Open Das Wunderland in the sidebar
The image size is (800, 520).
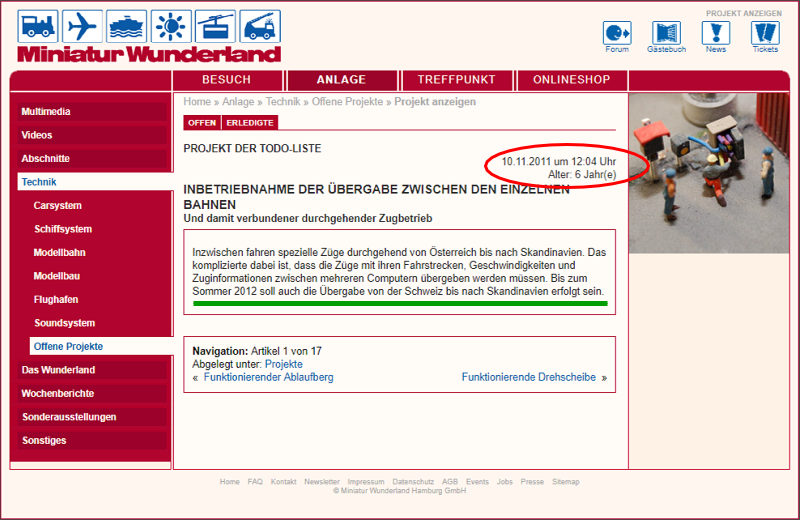(92, 370)
